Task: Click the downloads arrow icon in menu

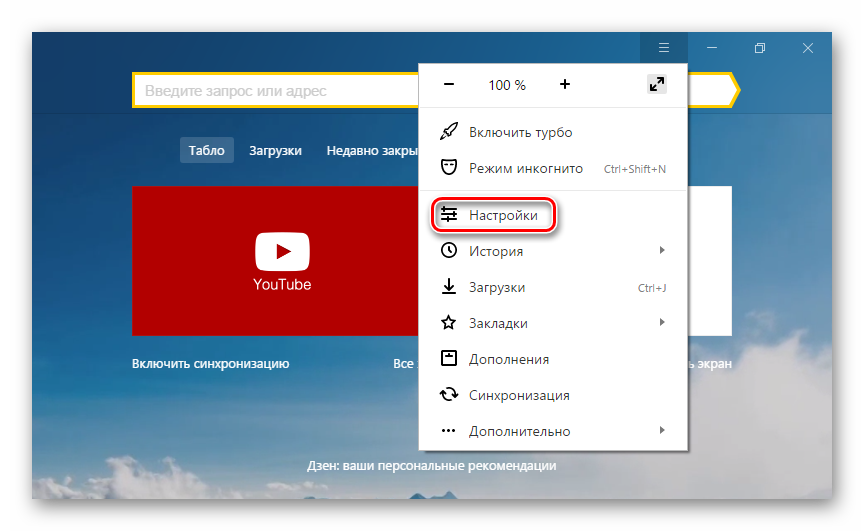Action: pos(449,287)
